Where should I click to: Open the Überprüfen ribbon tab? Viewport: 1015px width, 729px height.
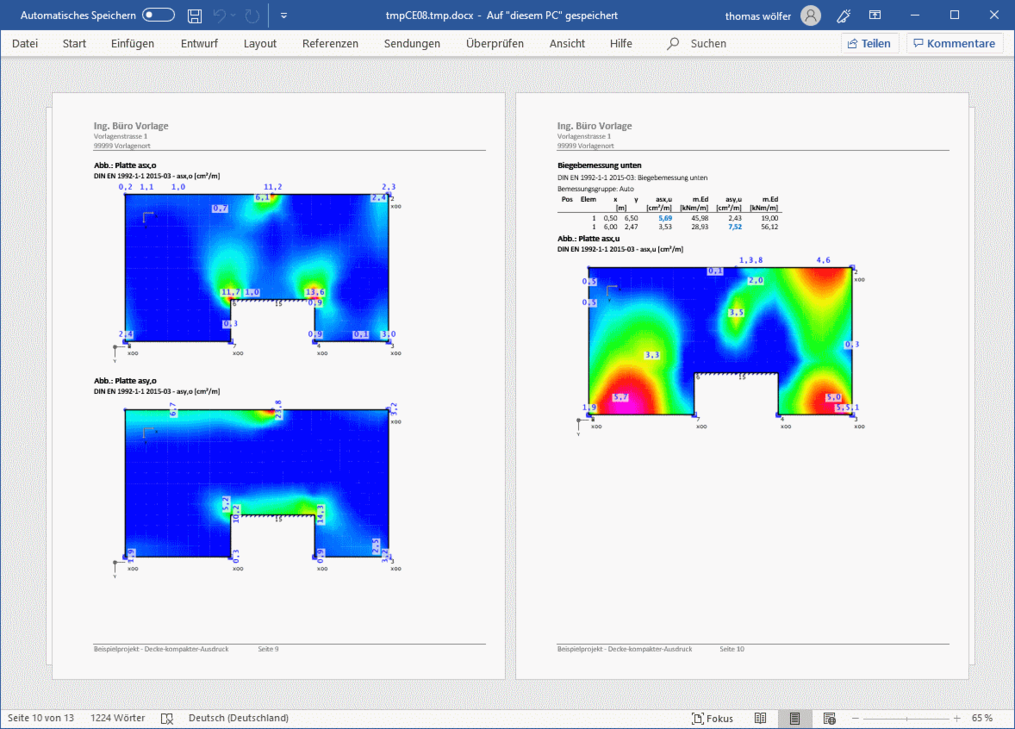pos(494,44)
